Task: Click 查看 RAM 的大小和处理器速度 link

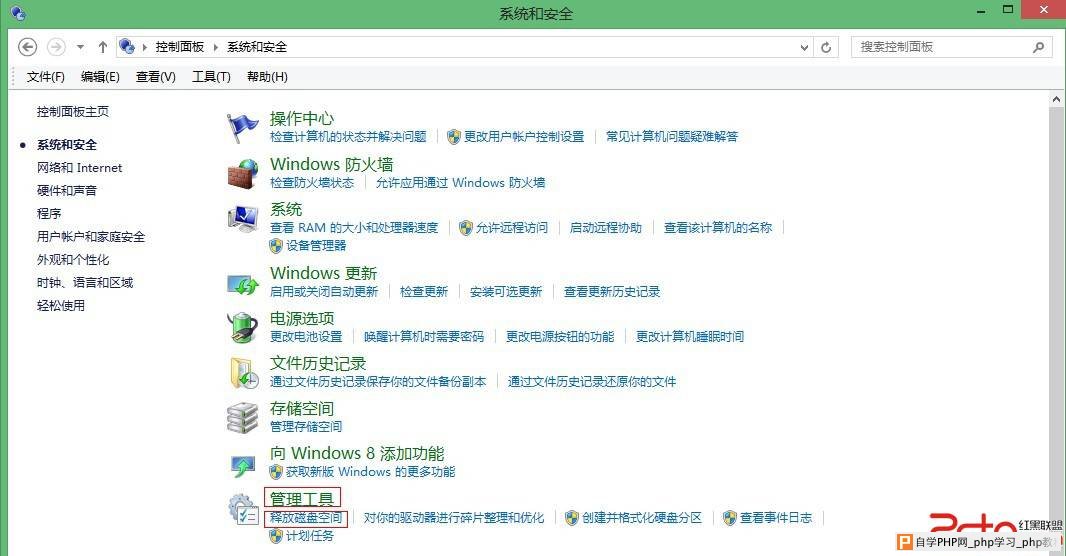Action: point(354,228)
